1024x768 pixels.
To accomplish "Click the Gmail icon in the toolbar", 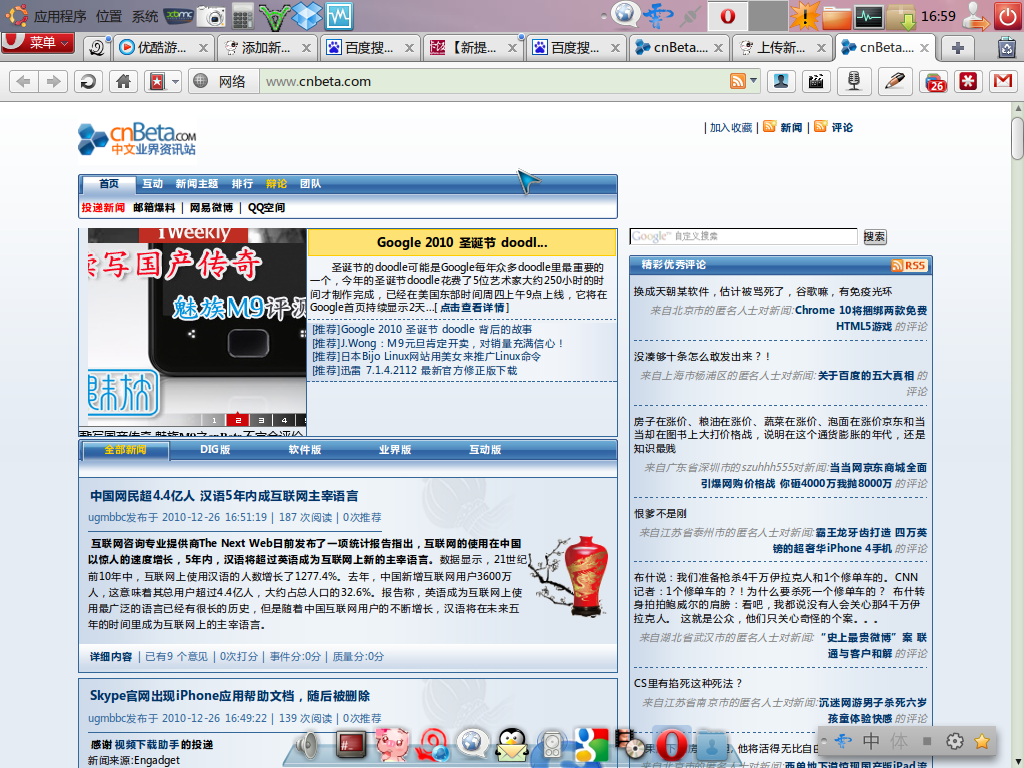I will pyautogui.click(x=1002, y=82).
